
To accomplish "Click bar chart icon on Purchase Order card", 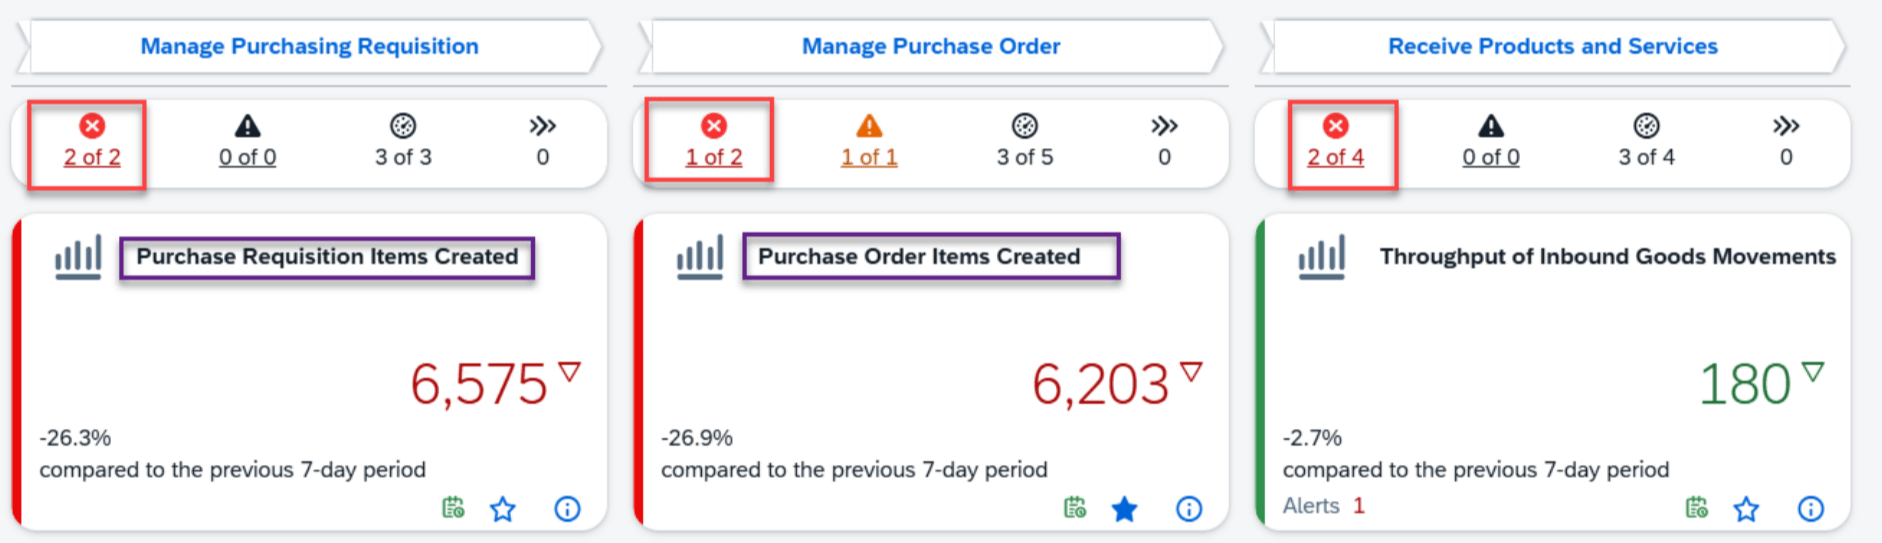I will pyautogui.click(x=699, y=257).
